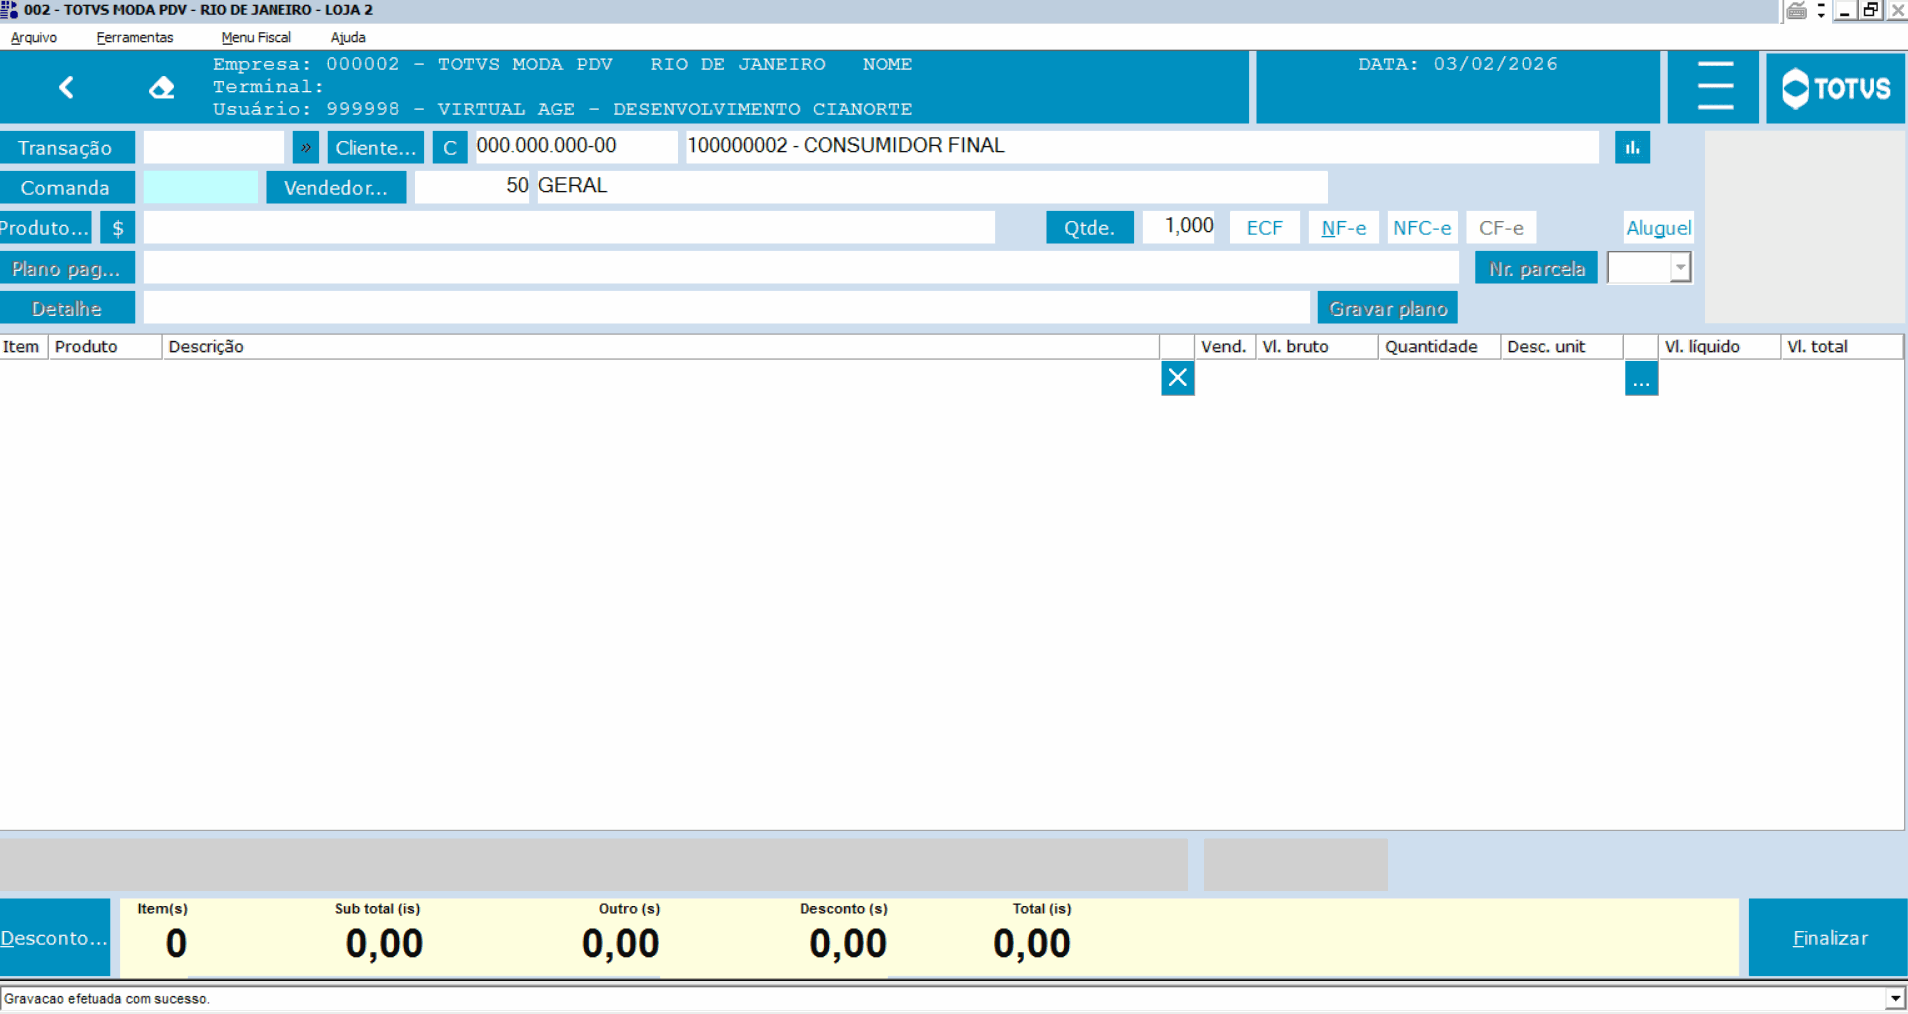The width and height of the screenshot is (1908, 1014).
Task: Open the bar chart icon beside customer name
Action: [x=1632, y=148]
